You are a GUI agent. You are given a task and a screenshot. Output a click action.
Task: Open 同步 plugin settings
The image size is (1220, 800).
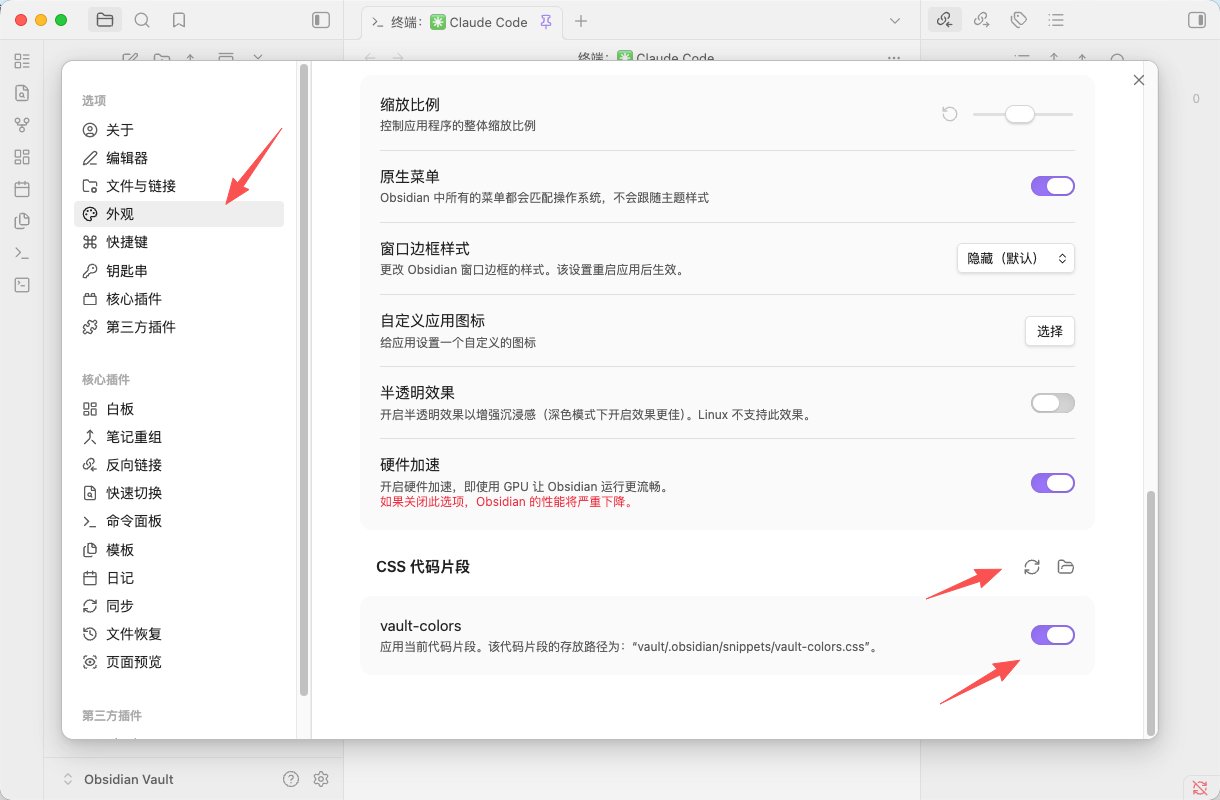(179, 606)
